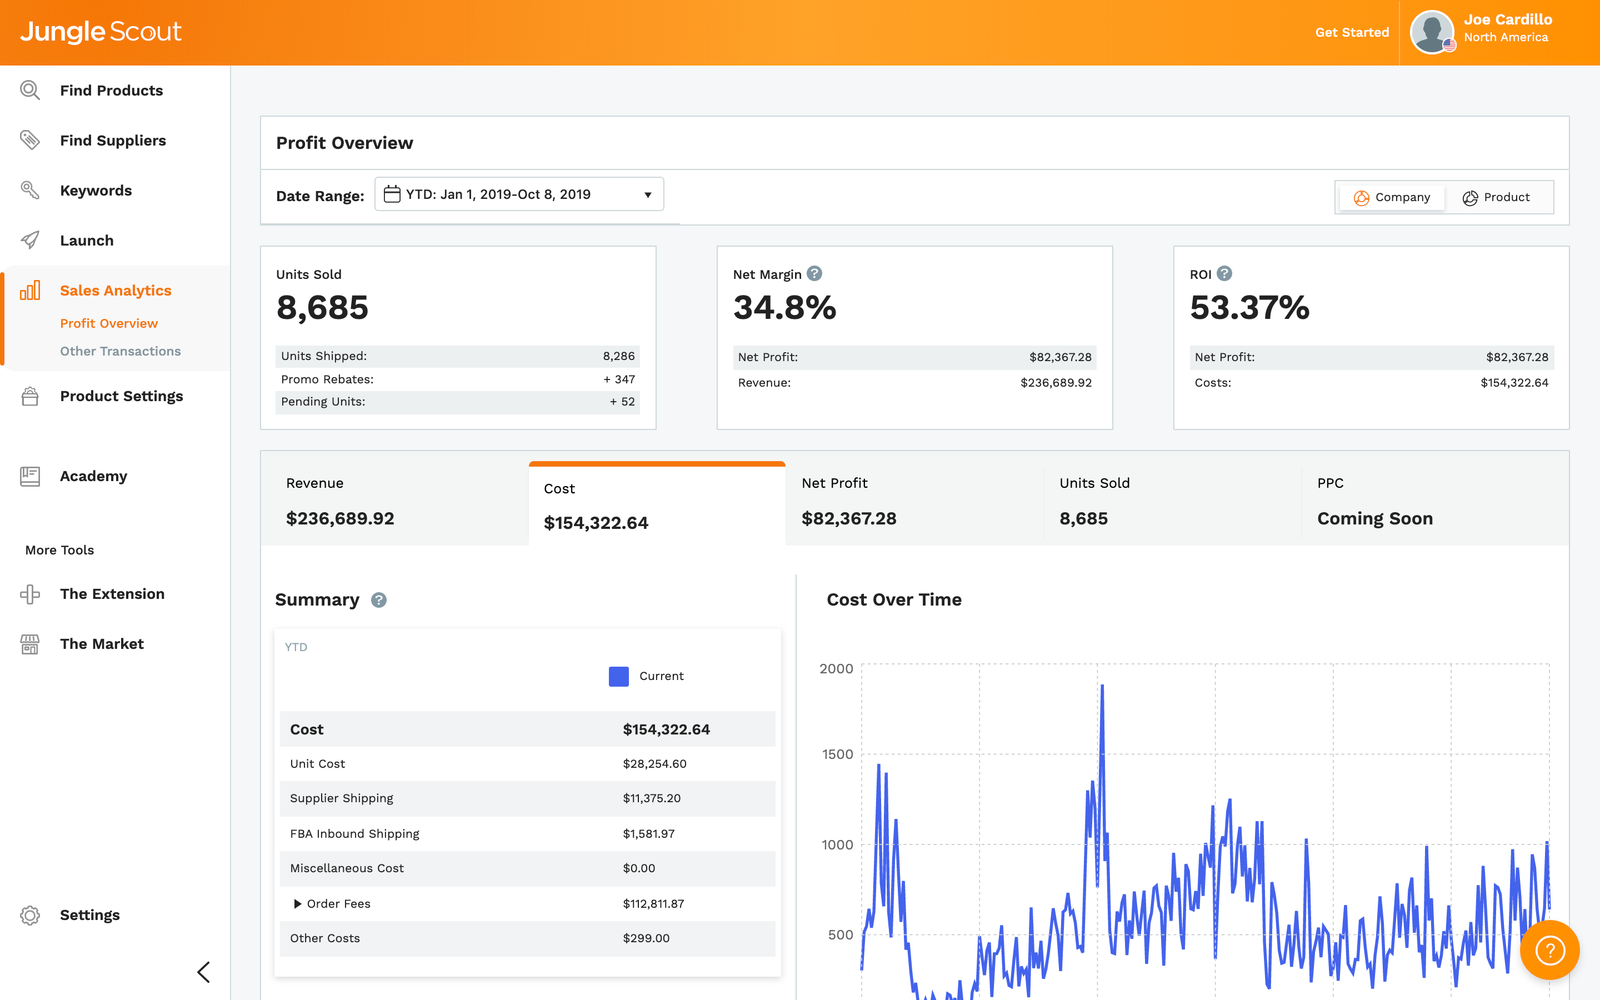Switch view to Product
This screenshot has height=1000, width=1600.
[x=1496, y=197]
